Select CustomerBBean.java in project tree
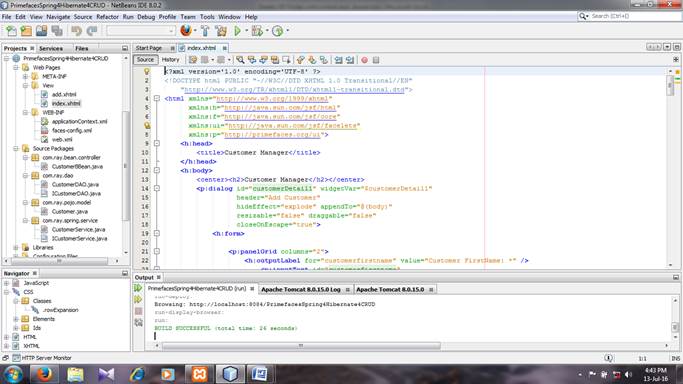The image size is (683, 384). coord(77,166)
